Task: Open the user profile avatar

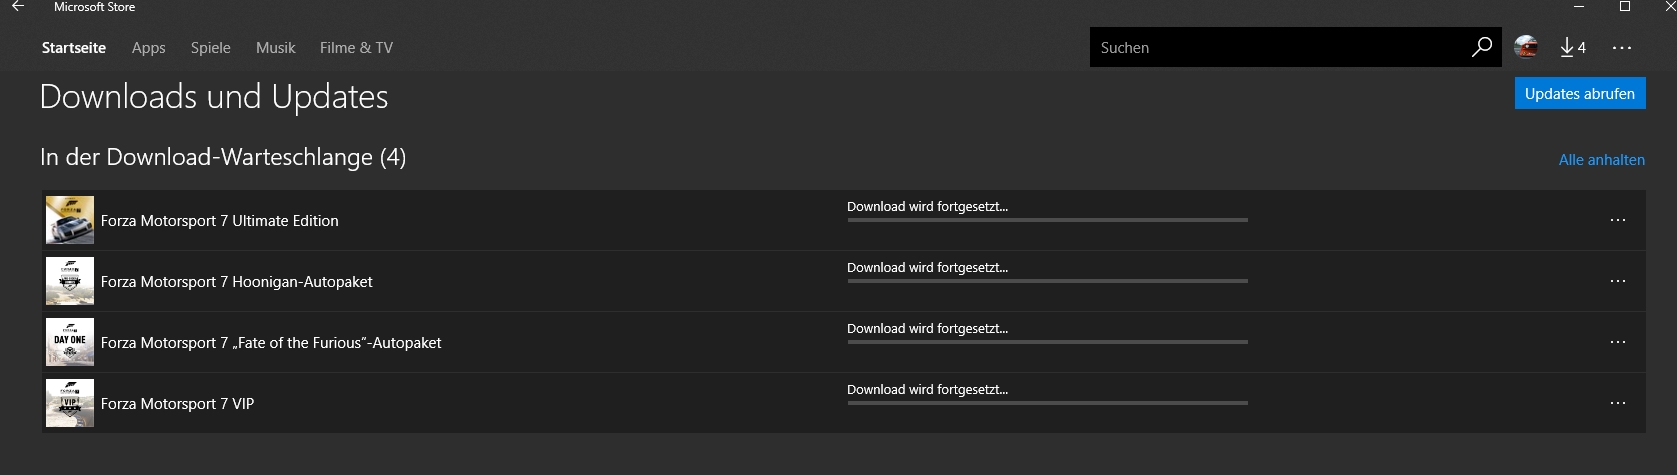Action: (1526, 47)
